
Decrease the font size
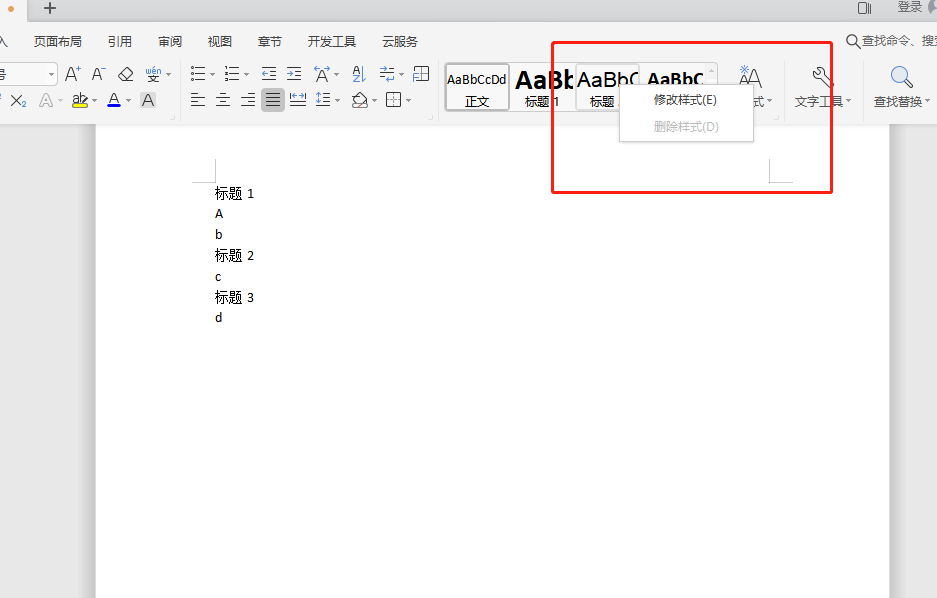[98, 73]
